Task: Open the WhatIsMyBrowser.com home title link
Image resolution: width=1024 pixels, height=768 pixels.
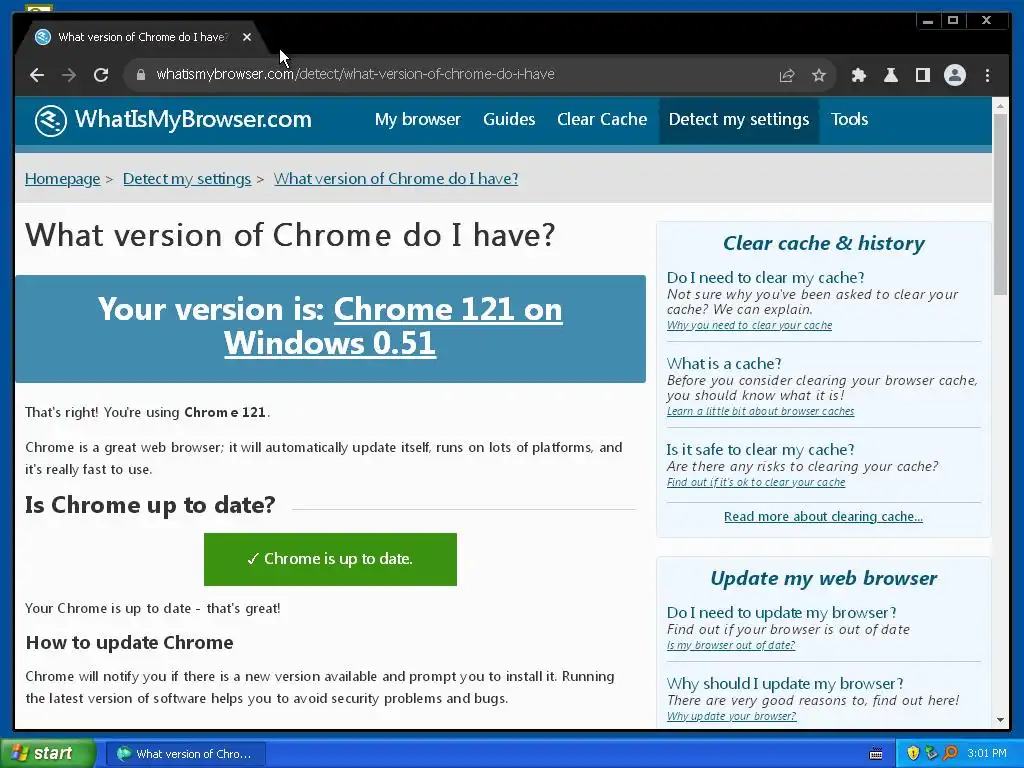Action: tap(193, 120)
